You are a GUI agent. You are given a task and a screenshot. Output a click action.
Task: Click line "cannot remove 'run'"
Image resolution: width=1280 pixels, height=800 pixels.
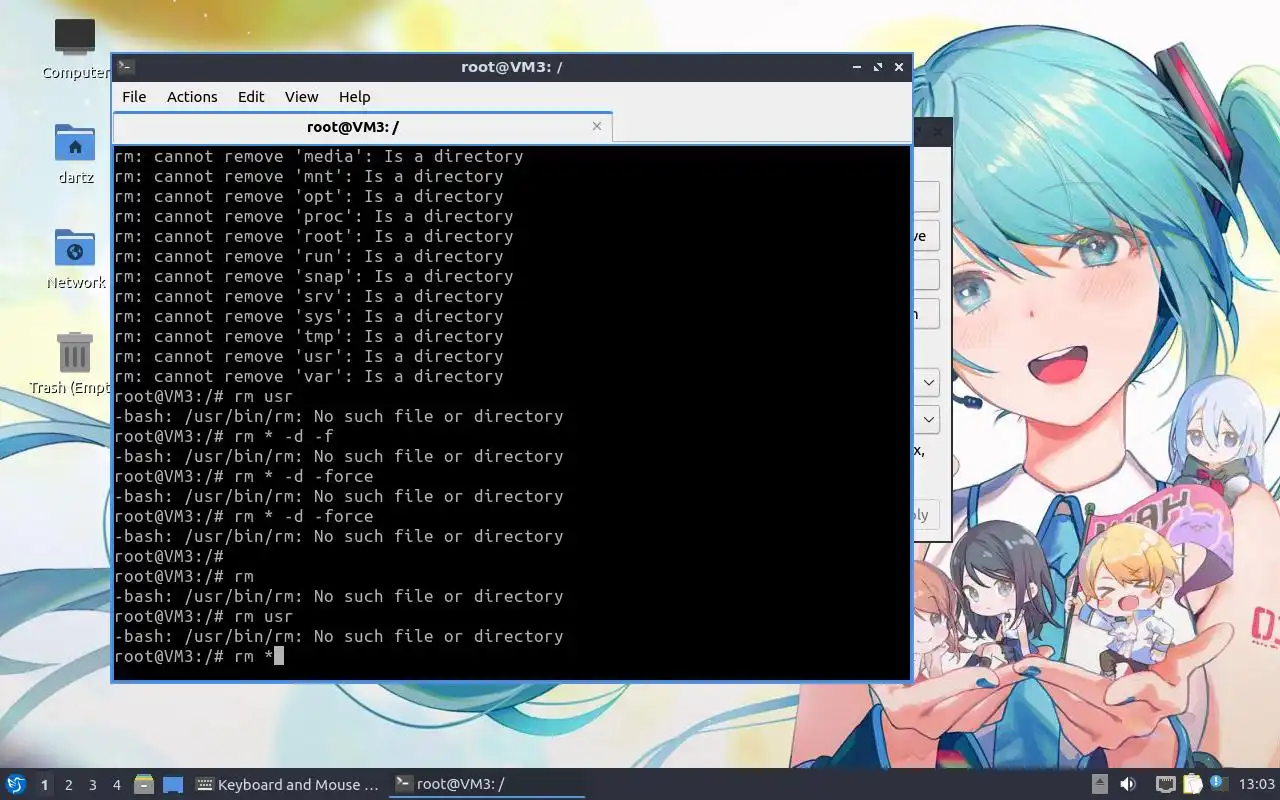click(x=309, y=256)
